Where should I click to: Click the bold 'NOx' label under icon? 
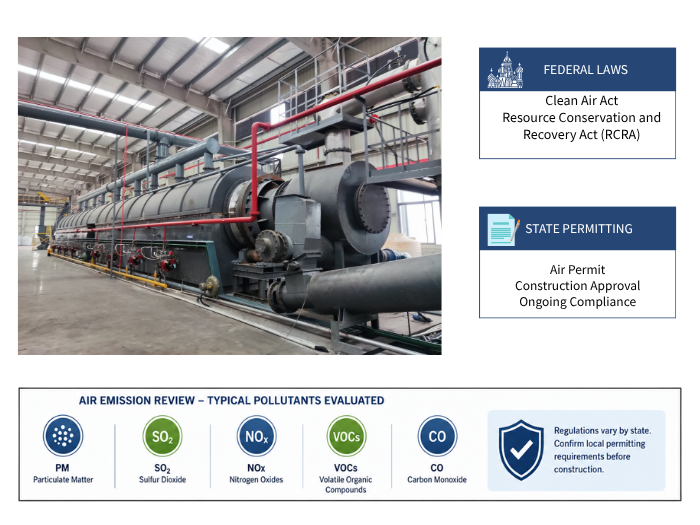(x=256, y=467)
